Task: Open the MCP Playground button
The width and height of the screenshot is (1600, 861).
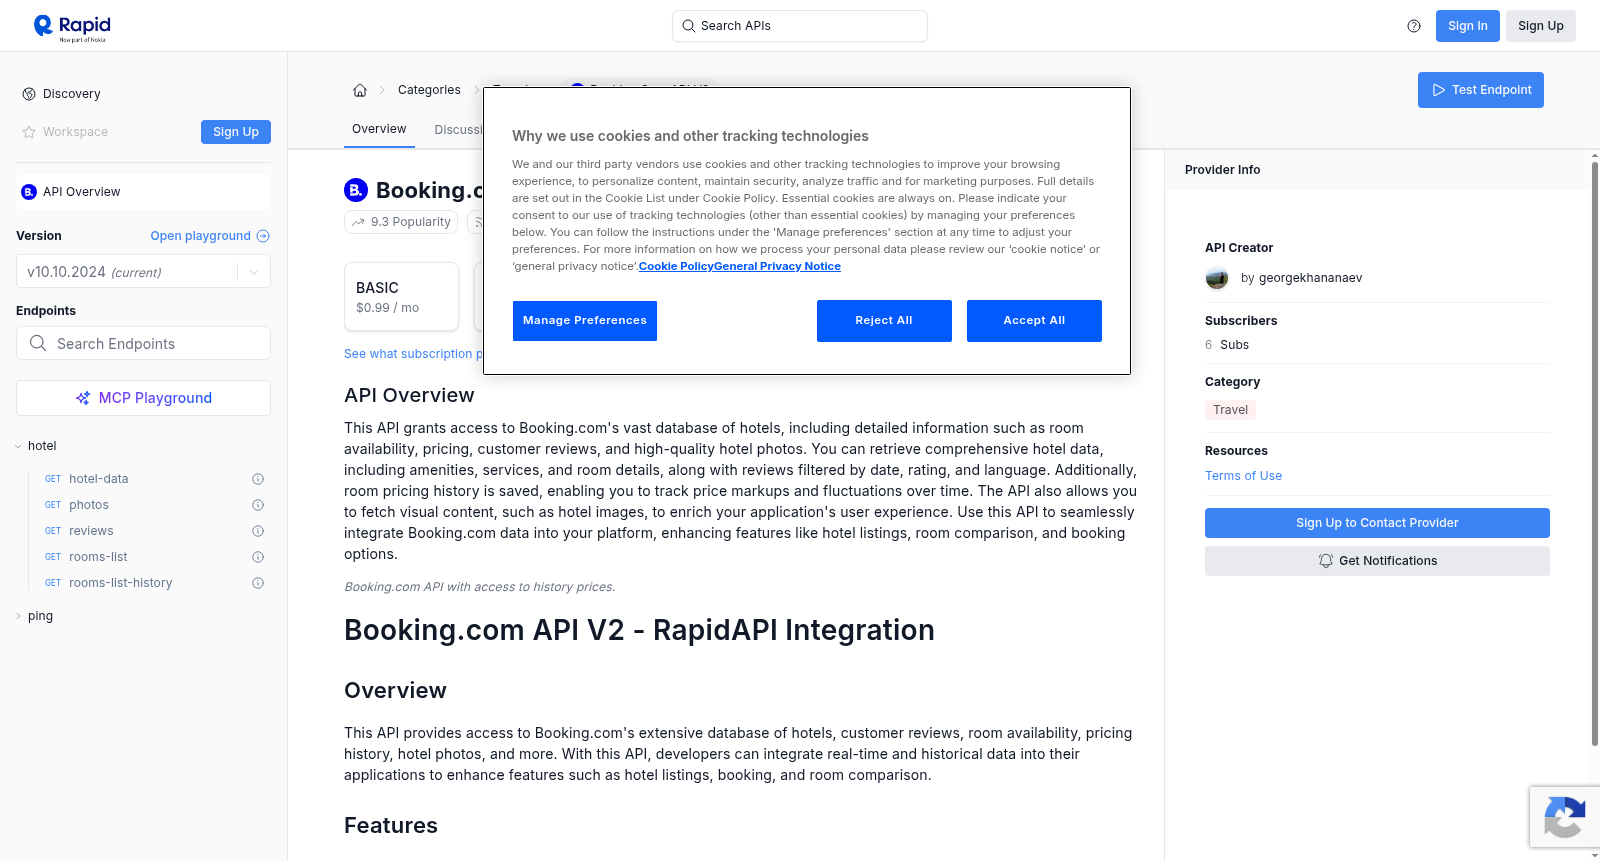Action: 143,398
